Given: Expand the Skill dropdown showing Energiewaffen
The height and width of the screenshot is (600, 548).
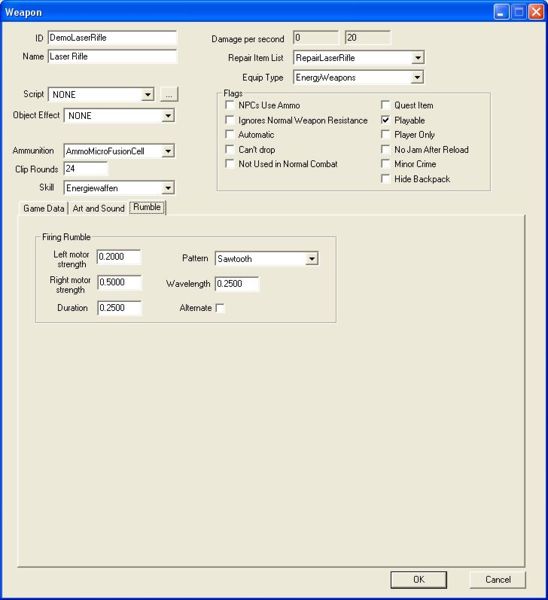Looking at the screenshot, I should tap(168, 188).
